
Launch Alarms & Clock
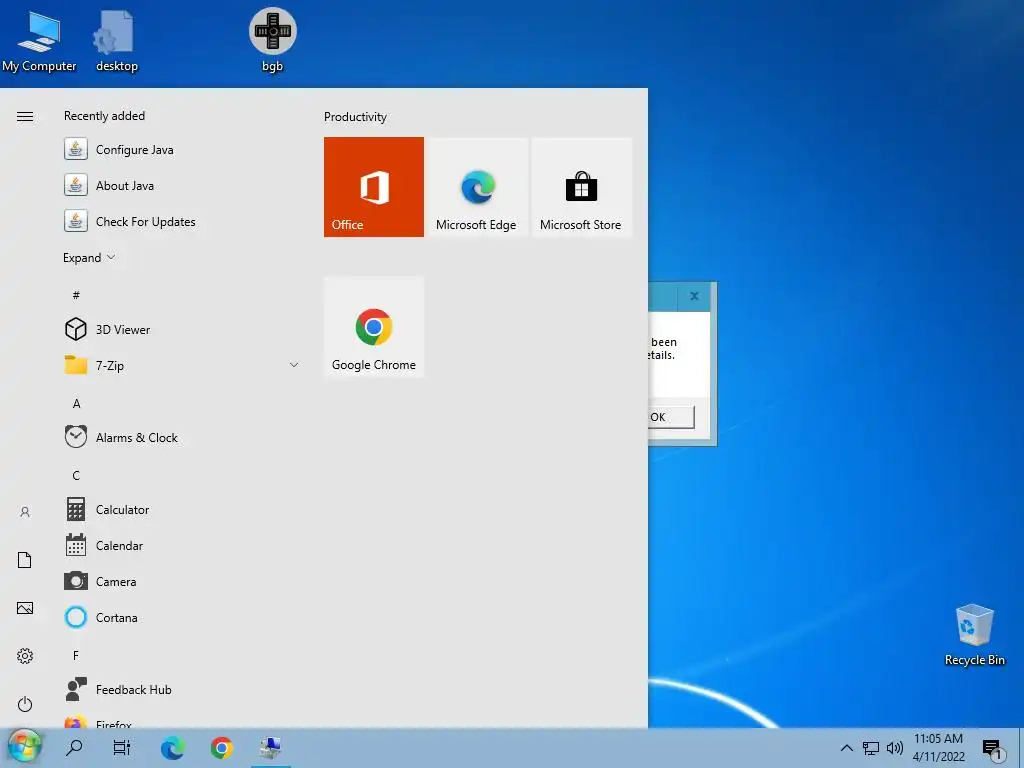point(182,437)
